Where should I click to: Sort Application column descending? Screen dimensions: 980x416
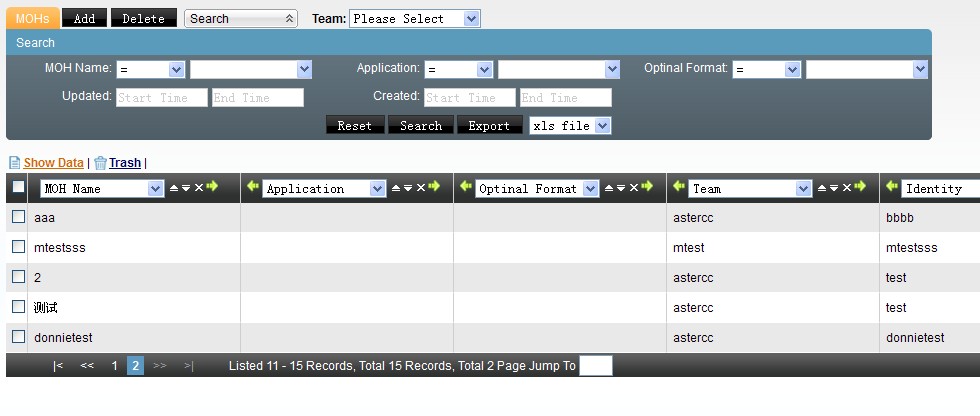pos(408,188)
